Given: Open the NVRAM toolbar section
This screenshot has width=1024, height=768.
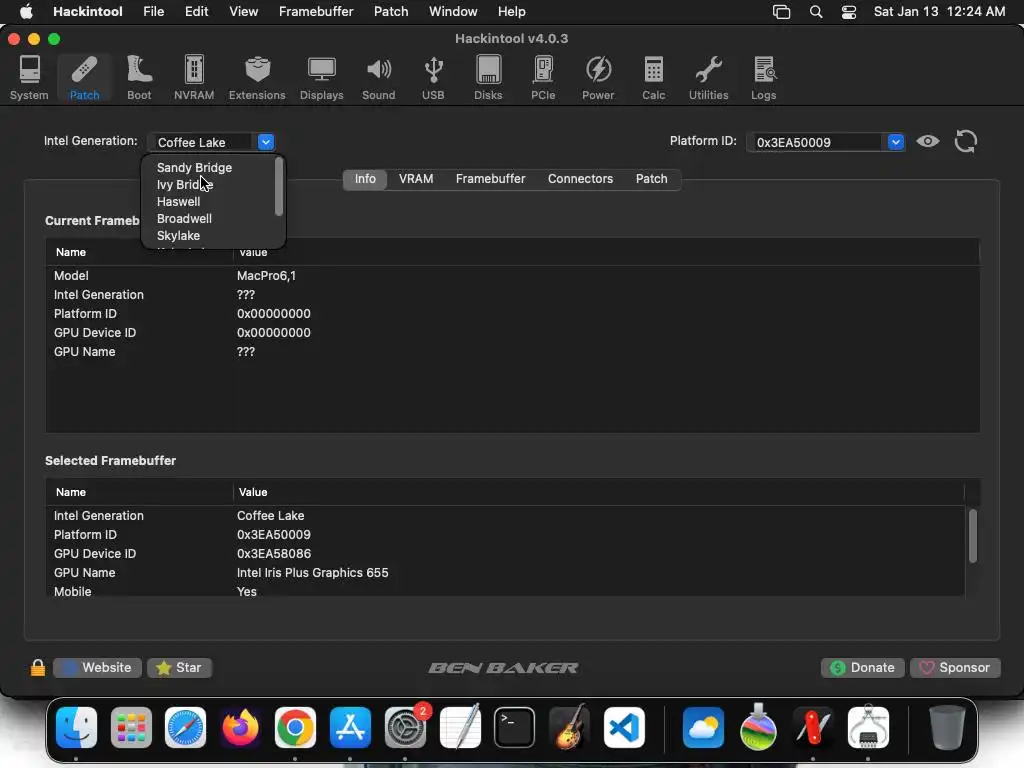Looking at the screenshot, I should (x=194, y=78).
